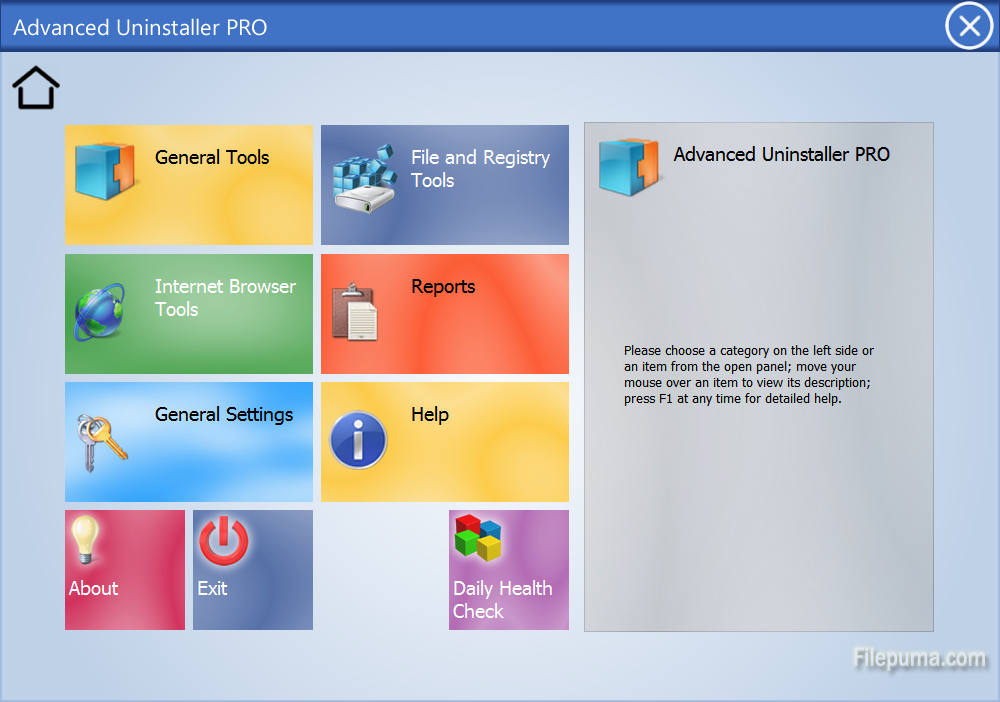Click the Reports clipboard icon
1000x702 pixels.
tap(355, 312)
